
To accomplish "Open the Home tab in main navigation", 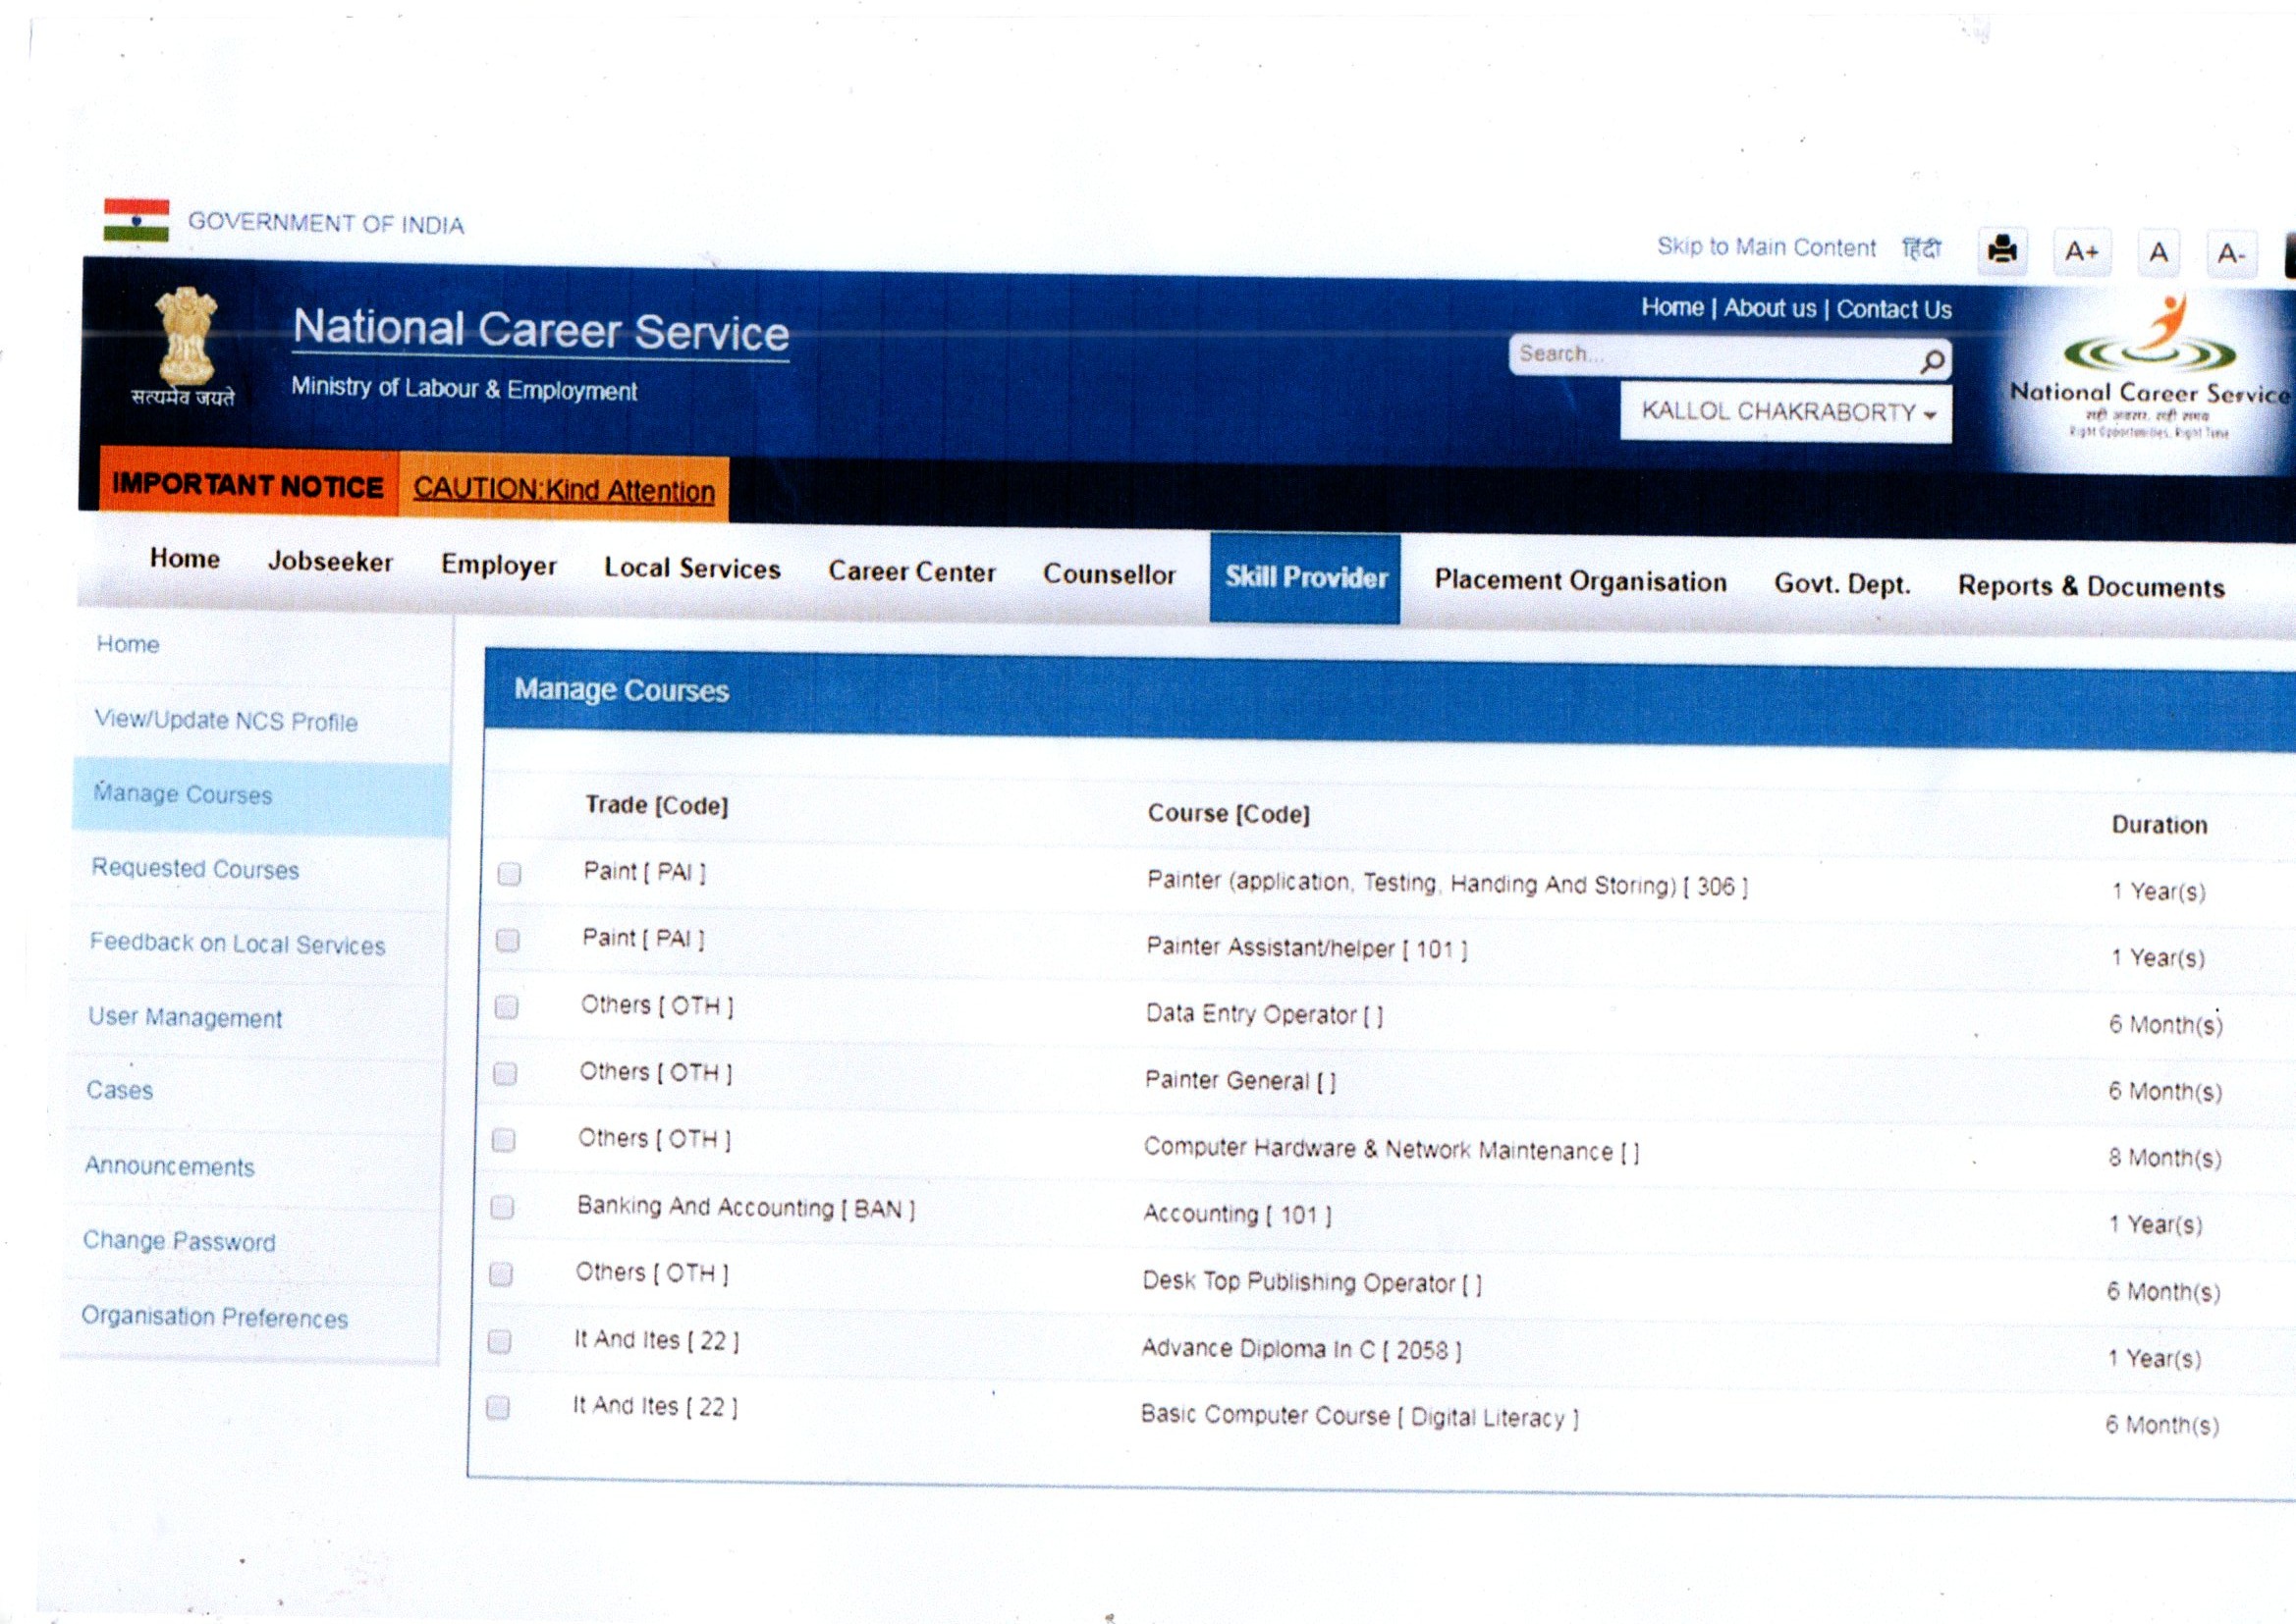I will [x=185, y=559].
